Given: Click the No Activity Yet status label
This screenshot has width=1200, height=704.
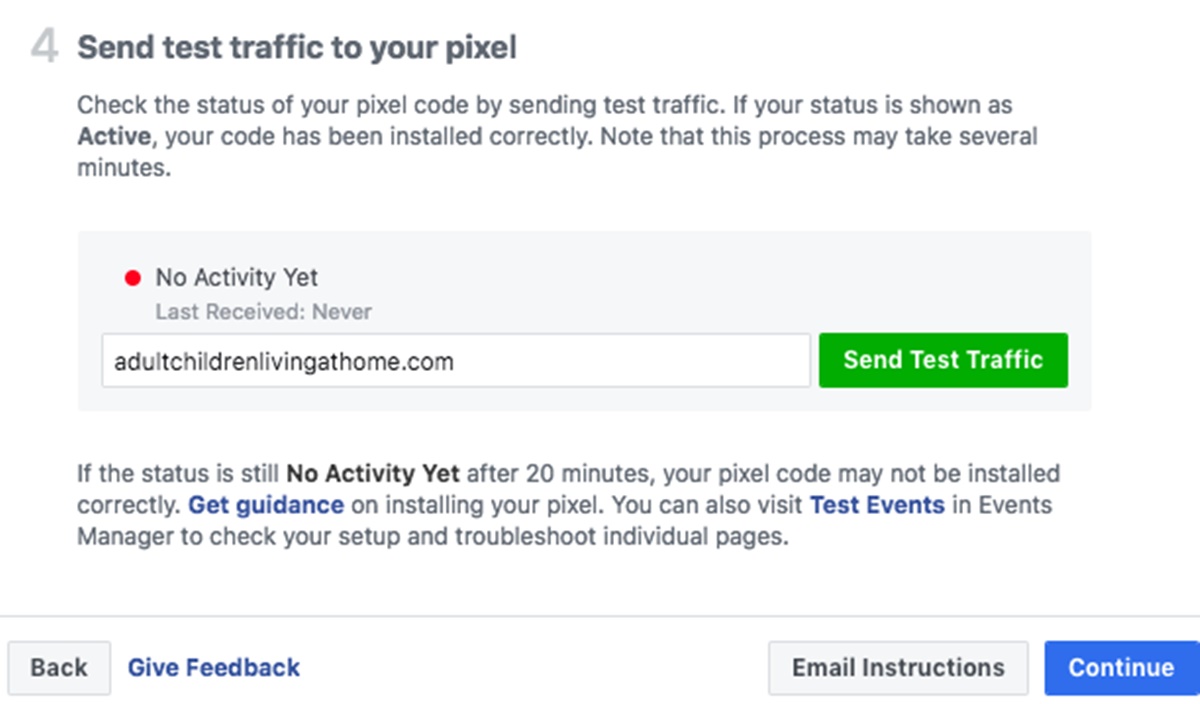Looking at the screenshot, I should coord(236,278).
